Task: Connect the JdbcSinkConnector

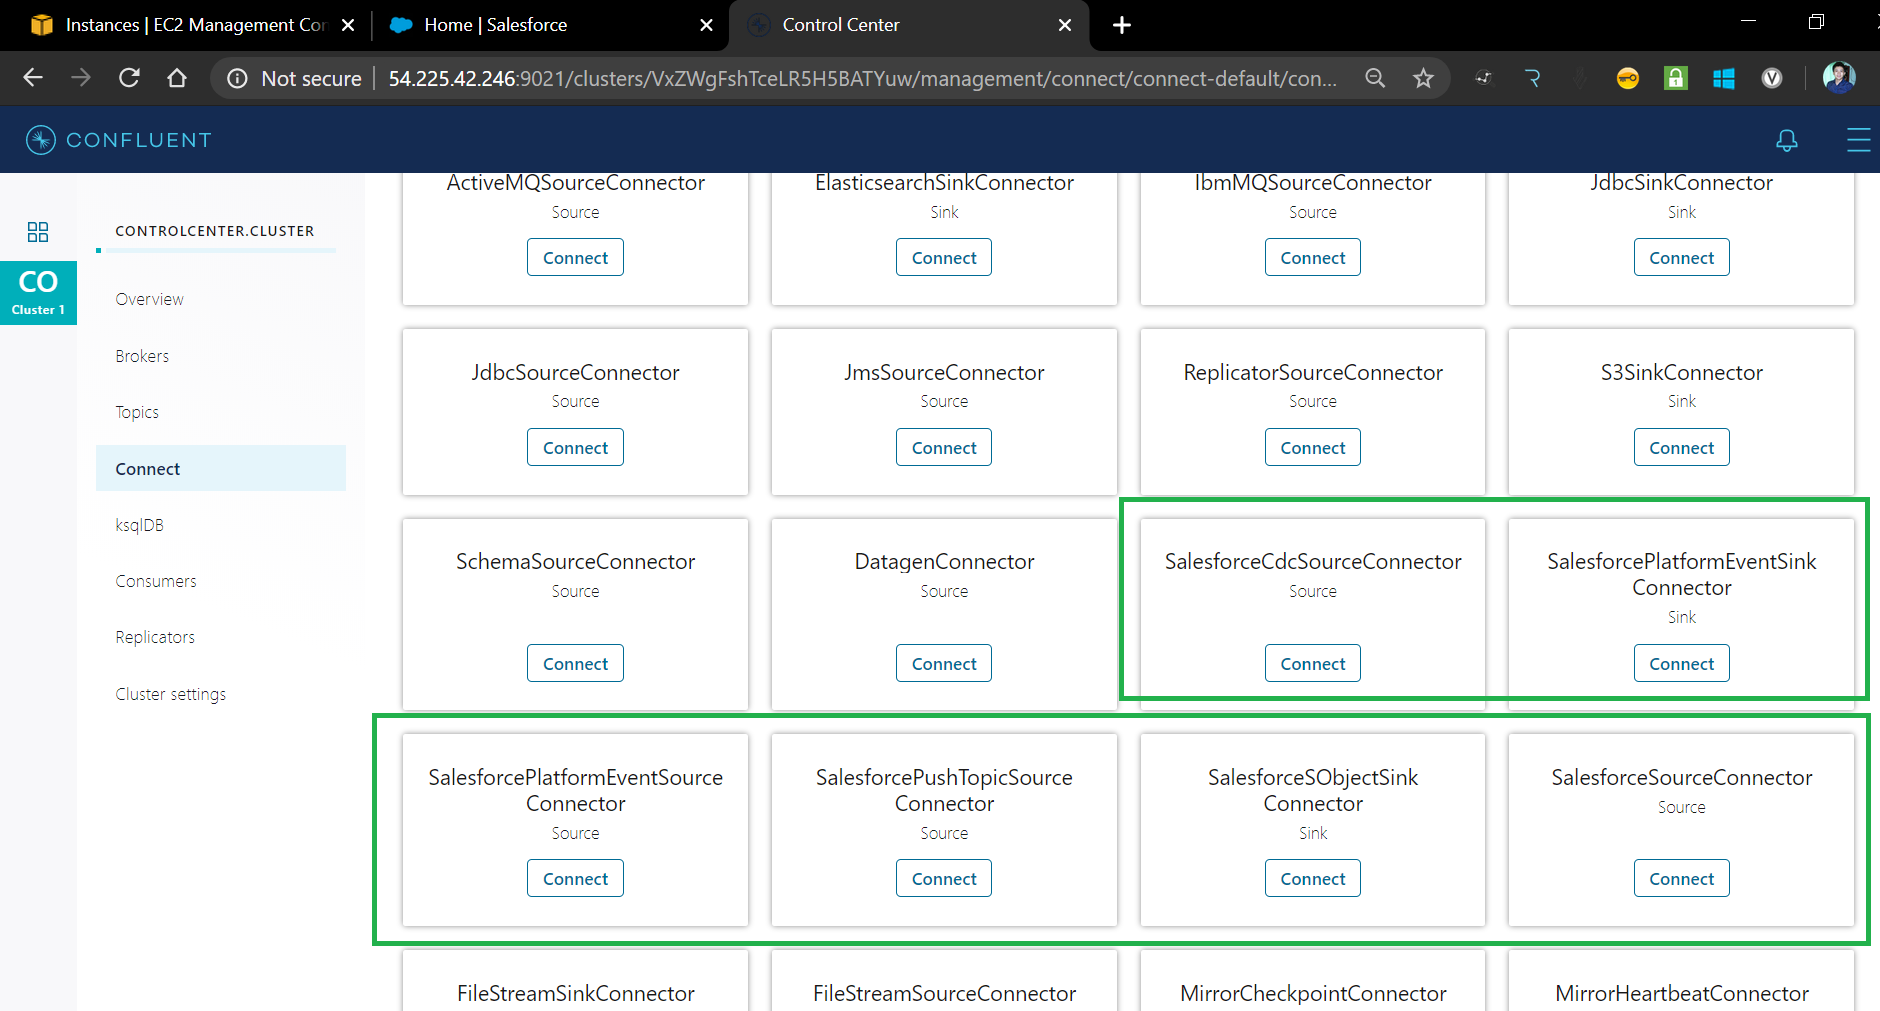Action: pyautogui.click(x=1682, y=257)
